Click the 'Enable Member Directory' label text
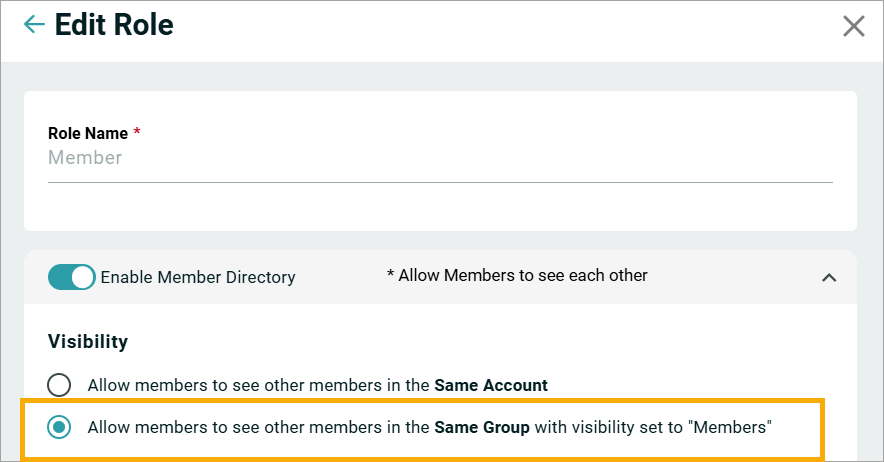 click(198, 278)
